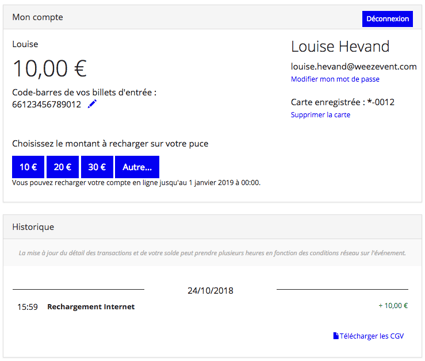This screenshot has width=425, height=361.
Task: Click the Rechargement Internet transaction entry
Action: tap(91, 307)
